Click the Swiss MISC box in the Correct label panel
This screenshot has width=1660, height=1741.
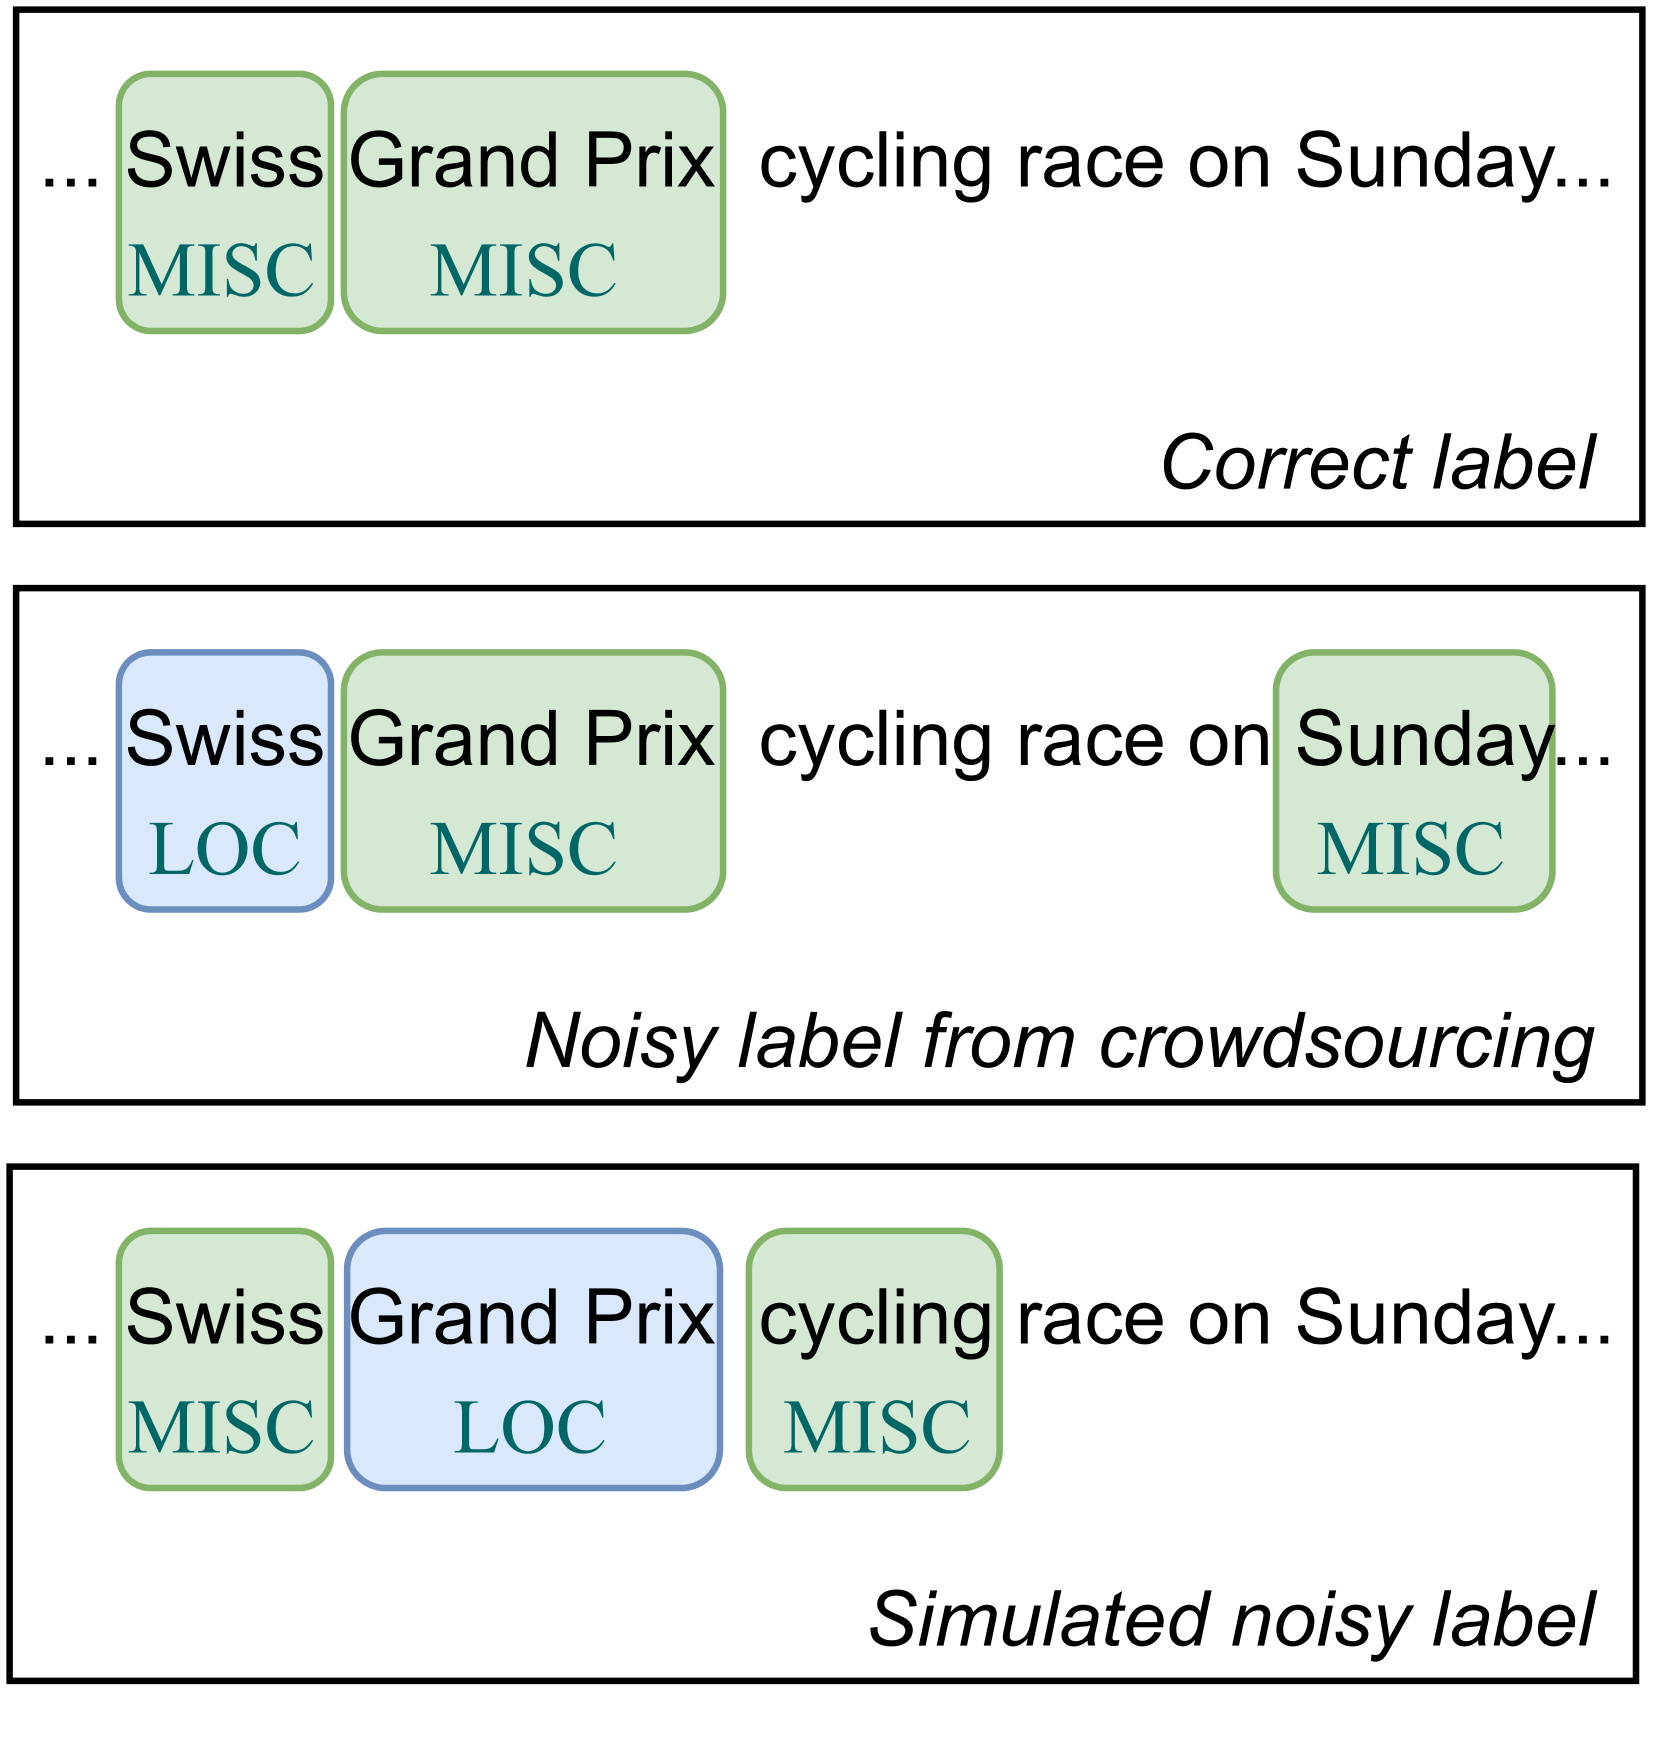click(x=224, y=202)
